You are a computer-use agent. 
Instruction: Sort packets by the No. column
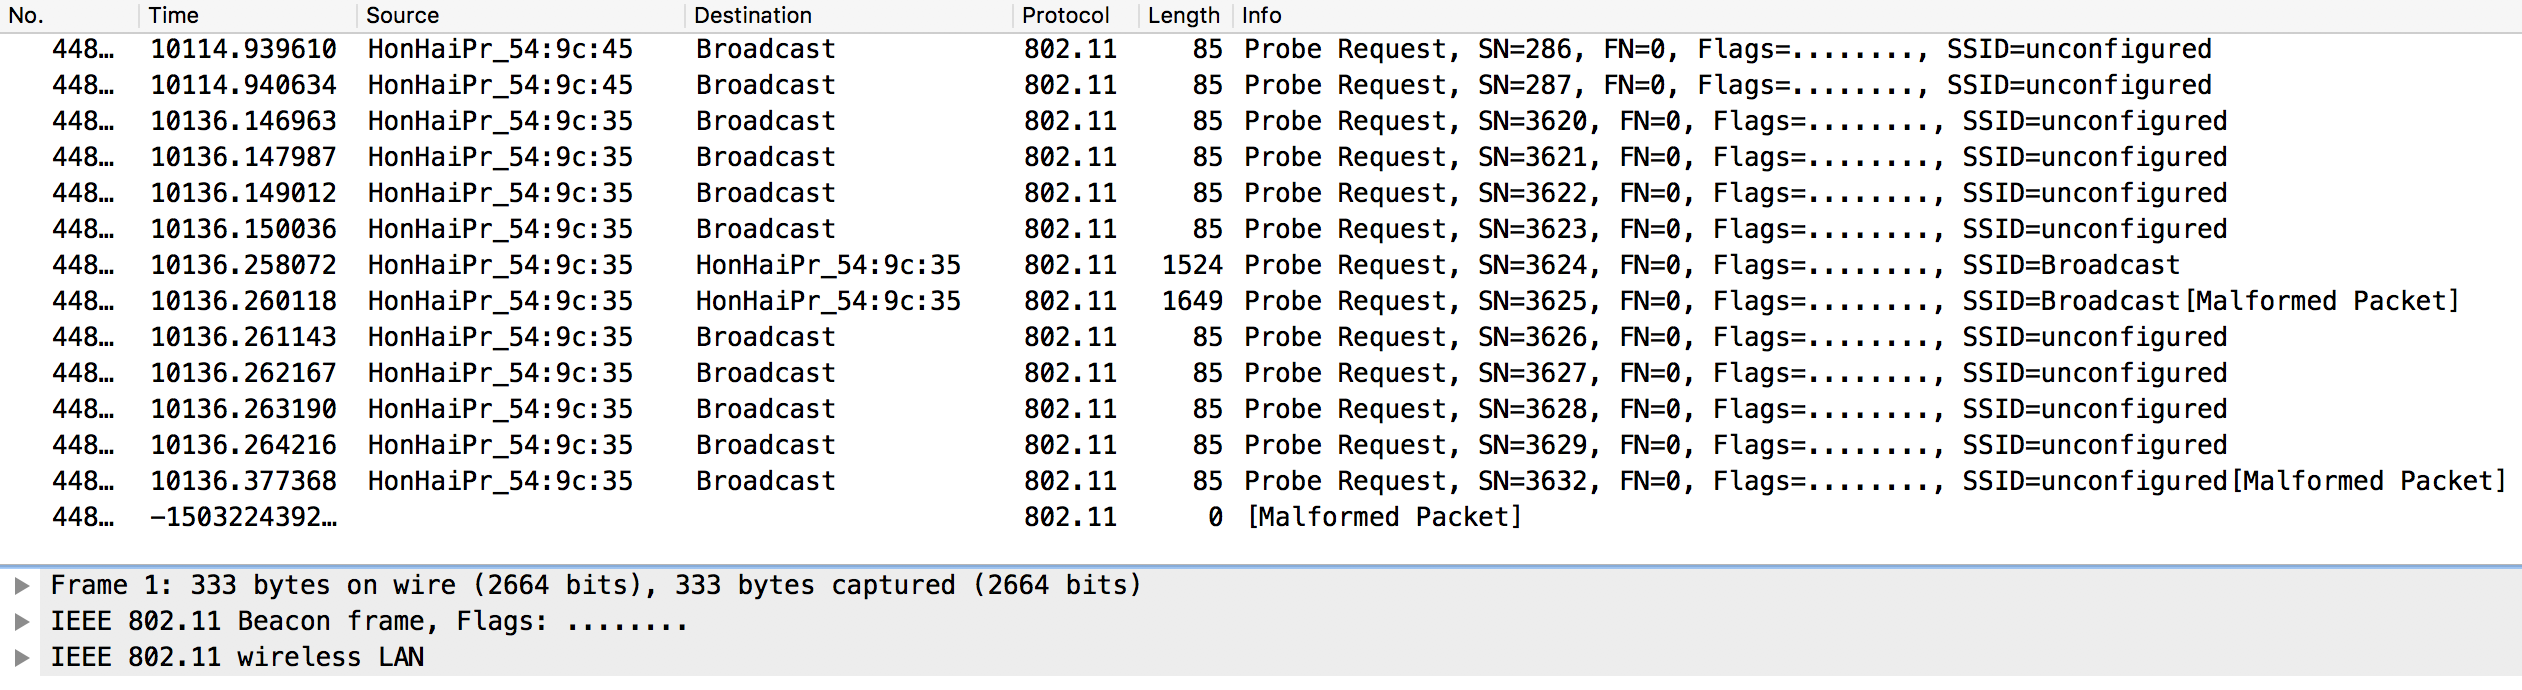[68, 15]
